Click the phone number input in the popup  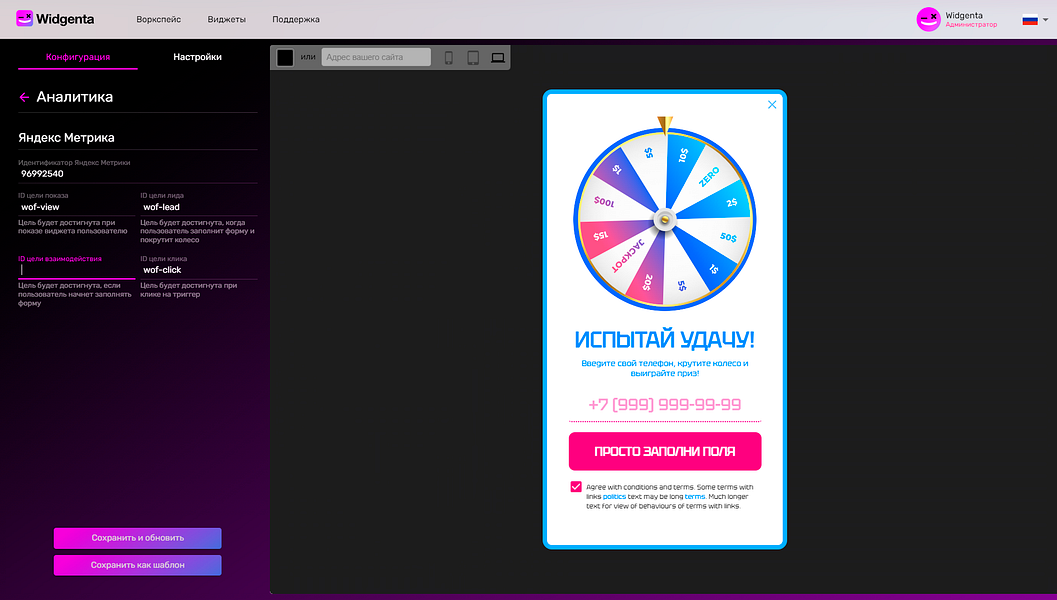(x=665, y=405)
